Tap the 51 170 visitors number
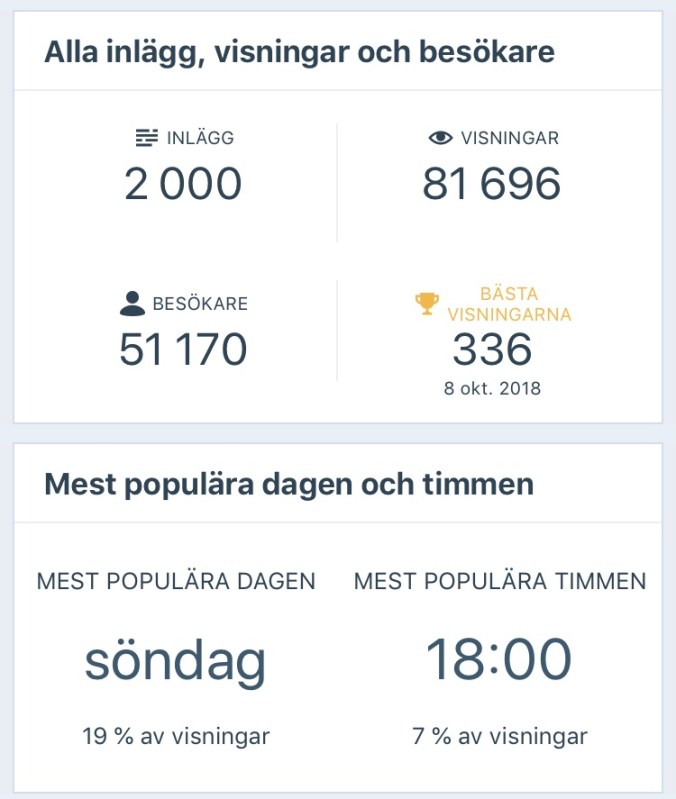Screen dimensions: 676x799 183,350
